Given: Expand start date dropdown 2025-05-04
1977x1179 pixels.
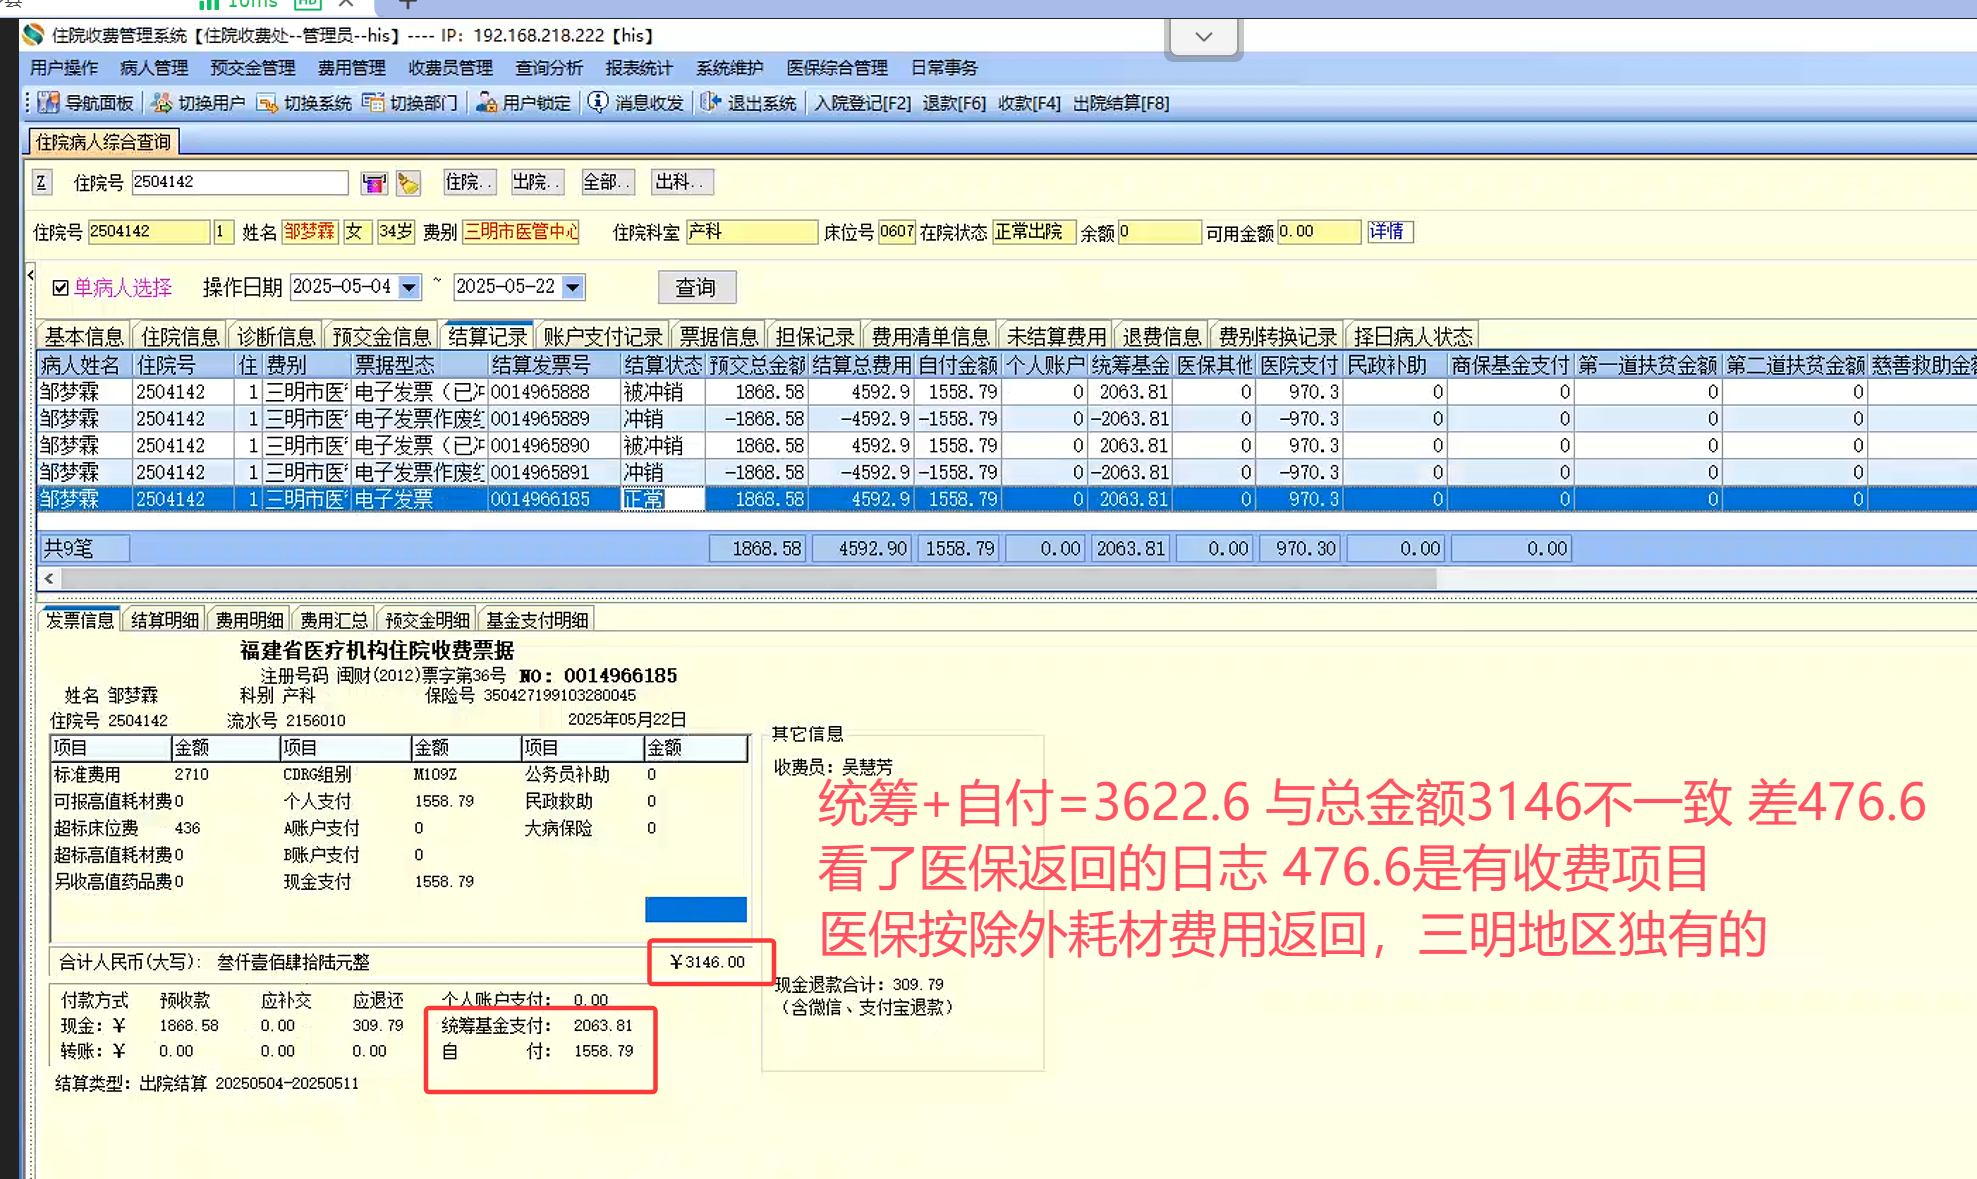Looking at the screenshot, I should [409, 288].
